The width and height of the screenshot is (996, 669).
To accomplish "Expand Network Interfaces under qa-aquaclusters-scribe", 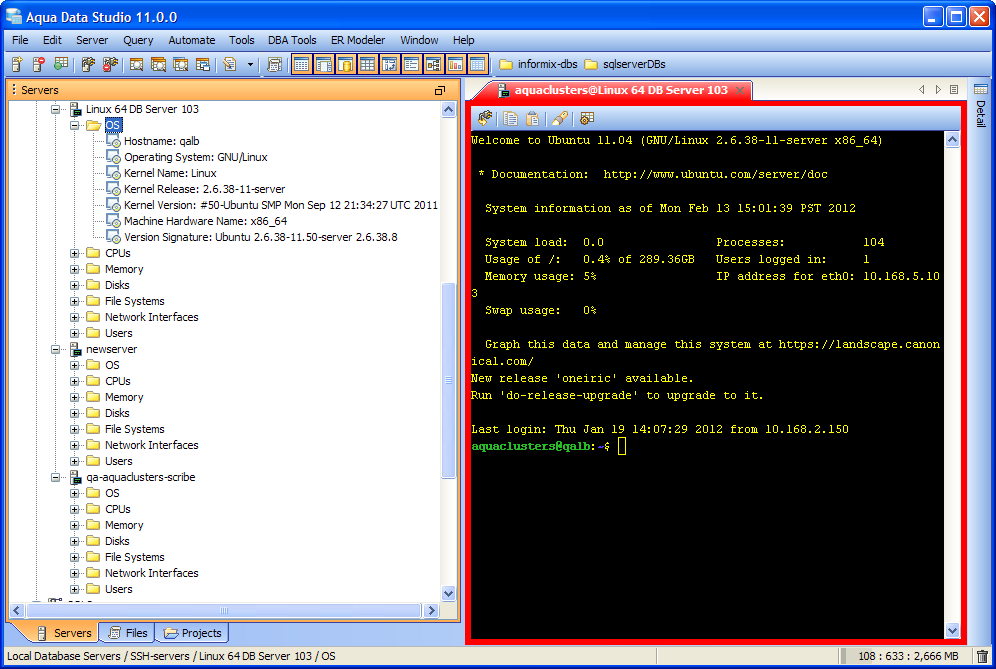I will point(74,573).
